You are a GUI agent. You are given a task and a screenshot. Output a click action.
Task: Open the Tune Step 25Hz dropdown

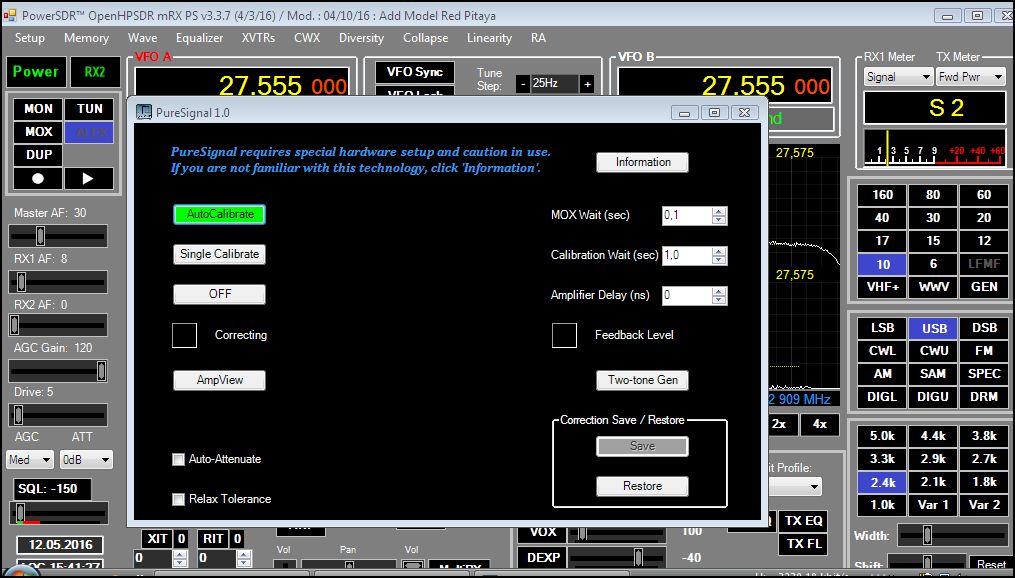[x=554, y=84]
